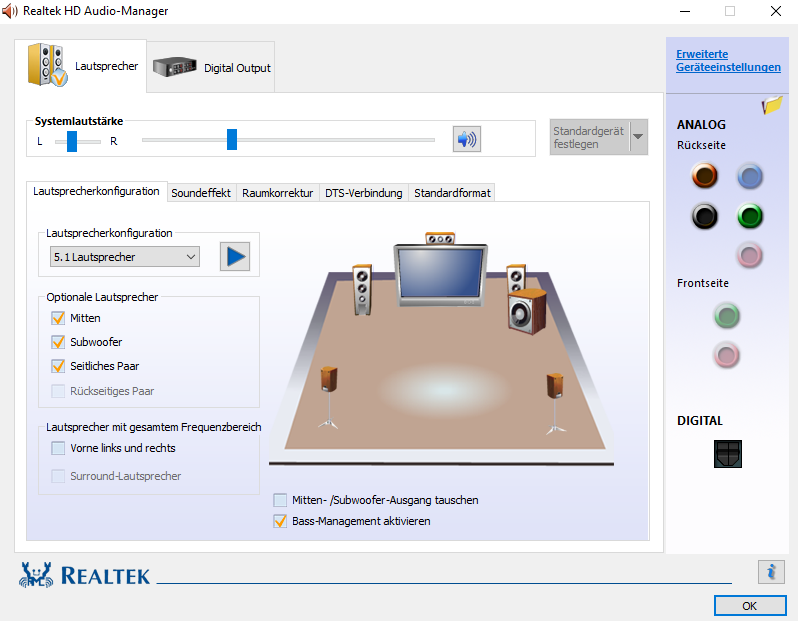Select the blue rear panel jack
The image size is (798, 621).
click(x=750, y=177)
